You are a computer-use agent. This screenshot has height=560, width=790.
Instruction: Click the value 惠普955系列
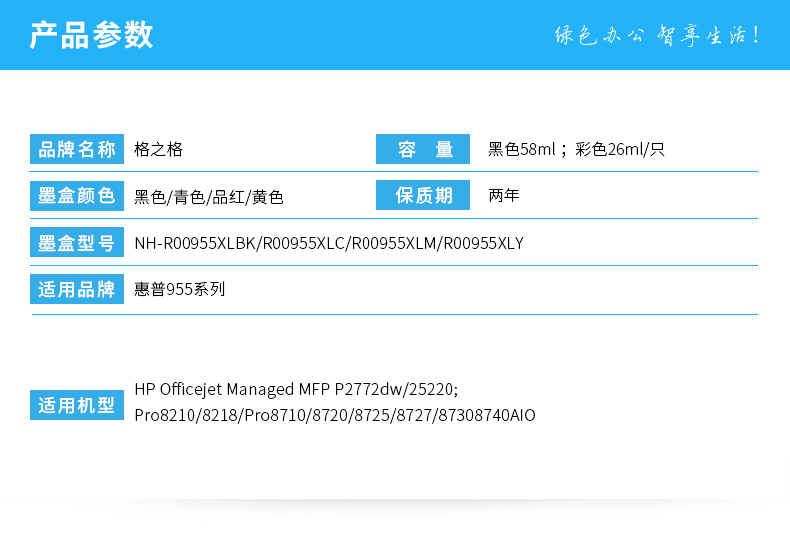point(179,289)
